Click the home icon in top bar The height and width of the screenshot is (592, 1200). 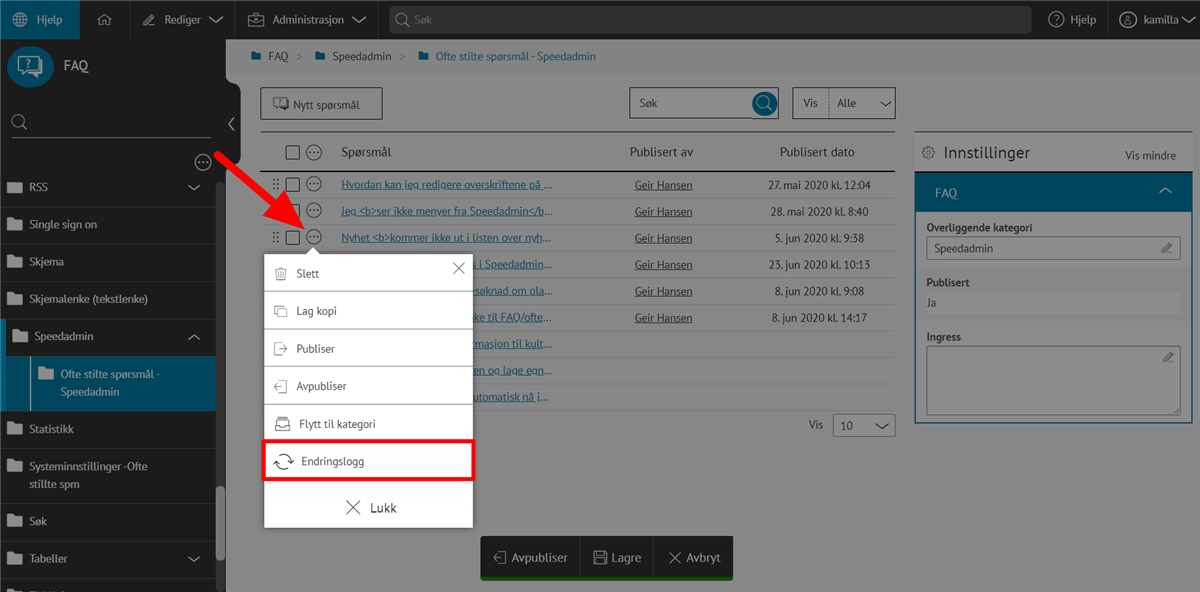(x=105, y=20)
